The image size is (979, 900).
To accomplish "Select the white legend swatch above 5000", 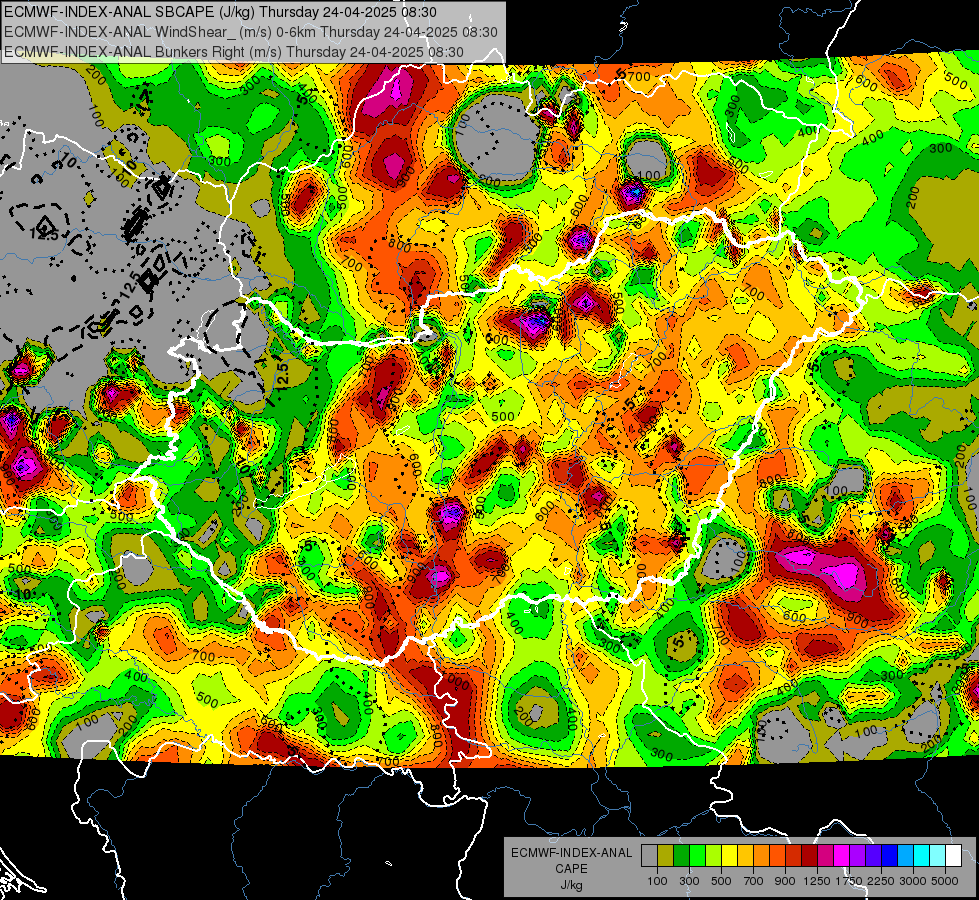I will [x=953, y=856].
